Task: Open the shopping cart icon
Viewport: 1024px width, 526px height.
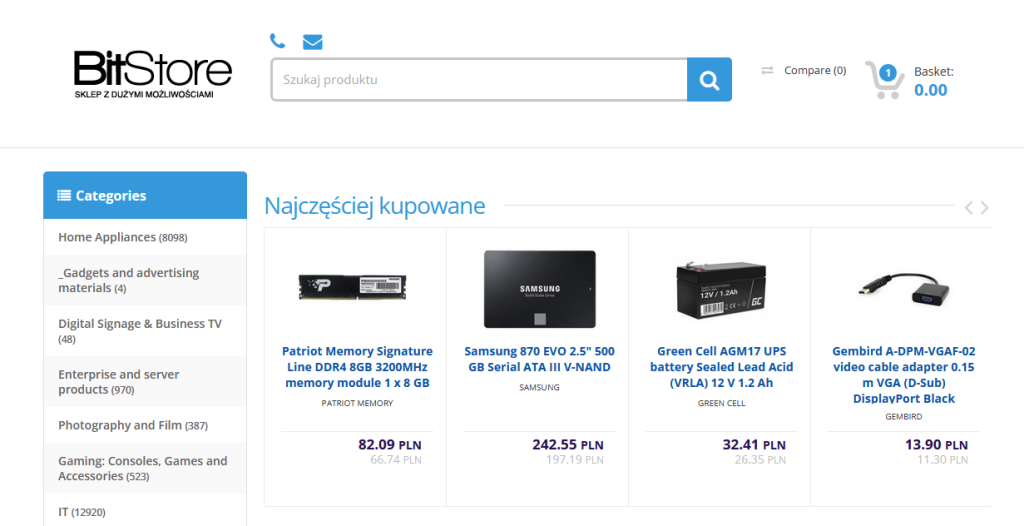Action: click(x=884, y=80)
